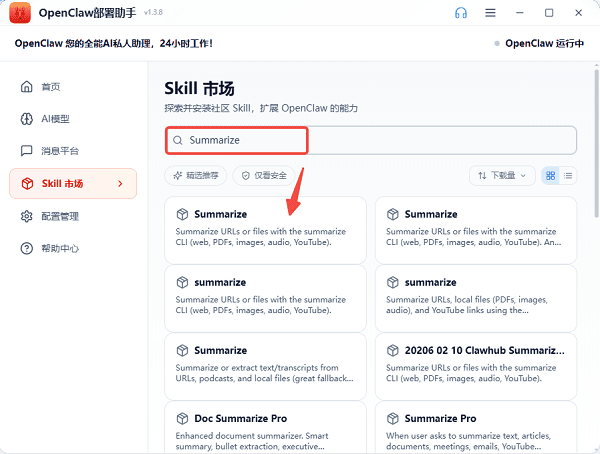Viewport: 600px width, 454px height.
Task: Click sort arrows icon beside 下载量
Action: [482, 176]
